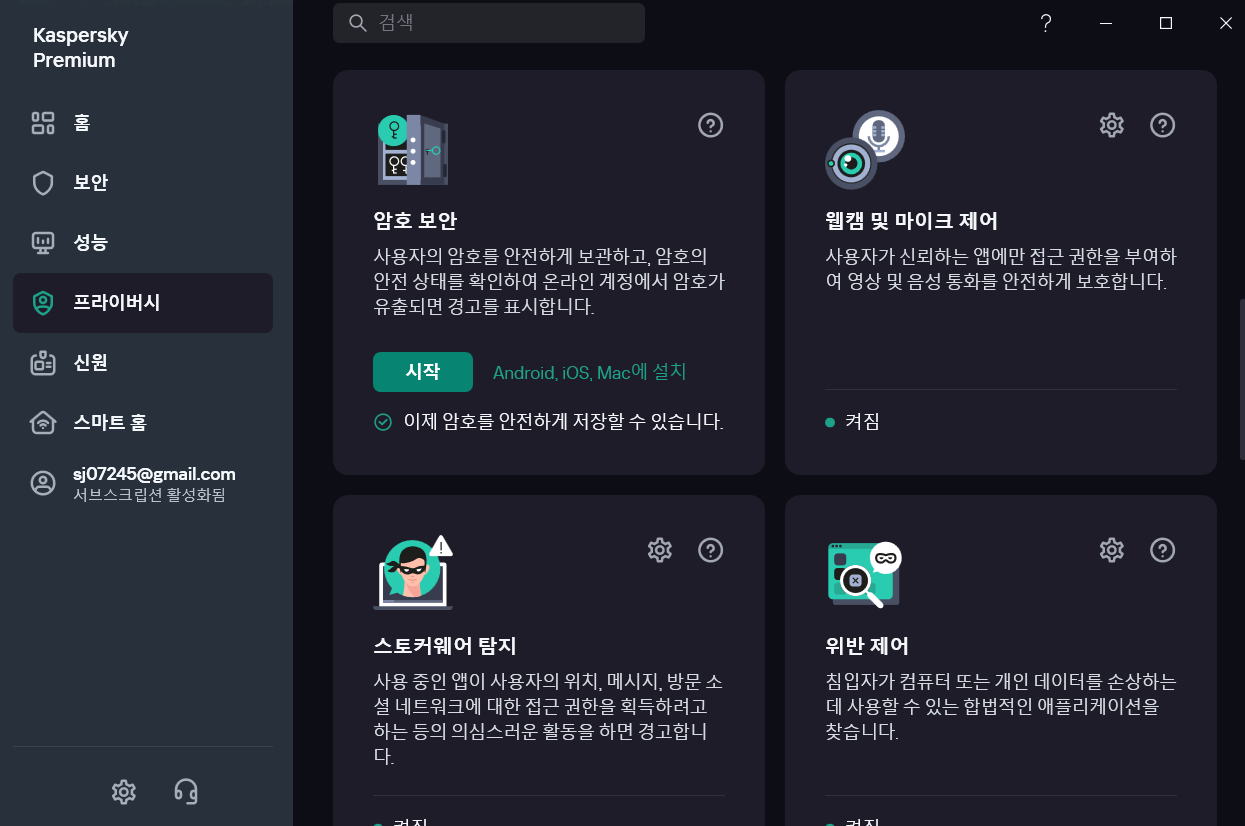Open settings gear on Stalkerware Detection card
This screenshot has height=826, width=1245.
[x=659, y=550]
